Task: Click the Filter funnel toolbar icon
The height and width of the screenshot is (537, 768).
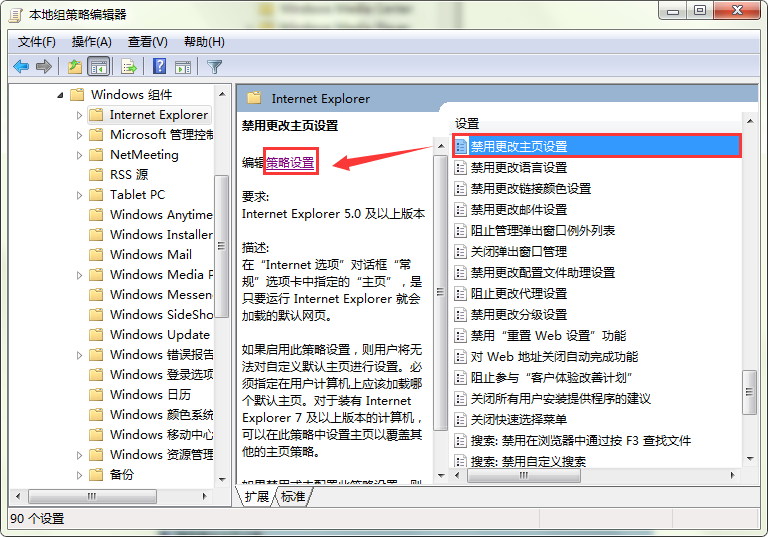Action: (214, 67)
